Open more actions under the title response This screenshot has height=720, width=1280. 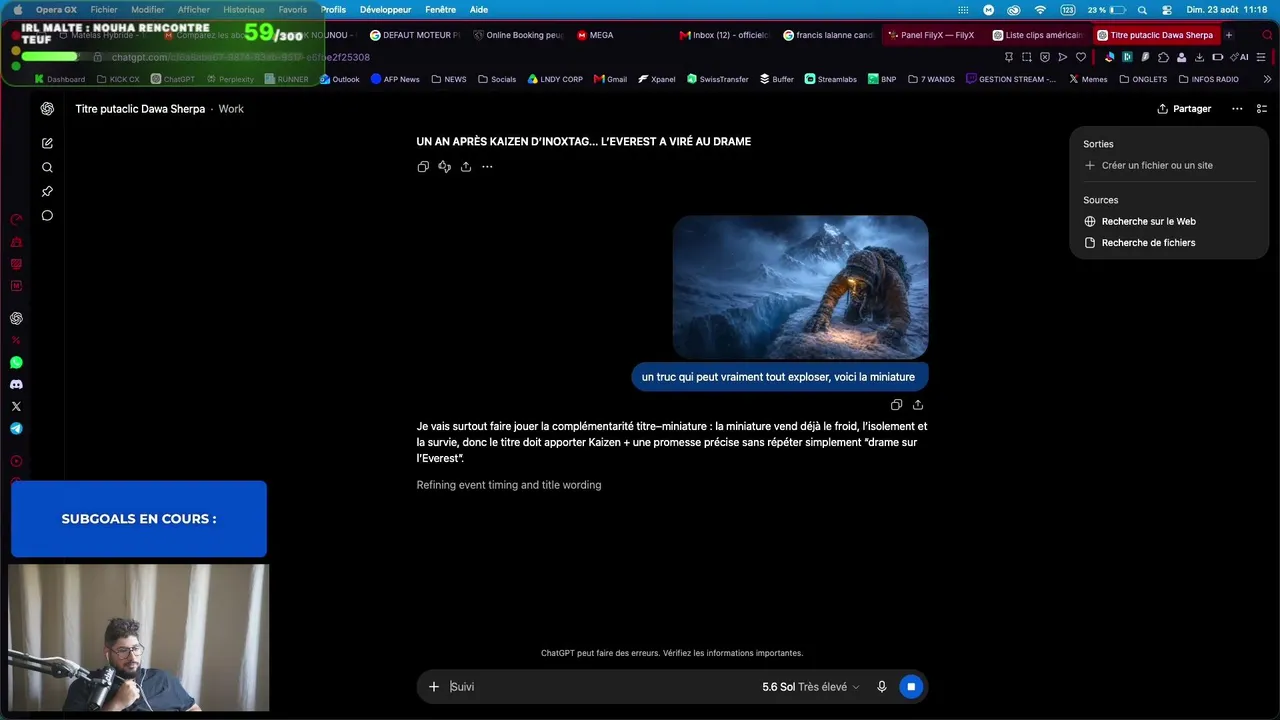pos(487,167)
